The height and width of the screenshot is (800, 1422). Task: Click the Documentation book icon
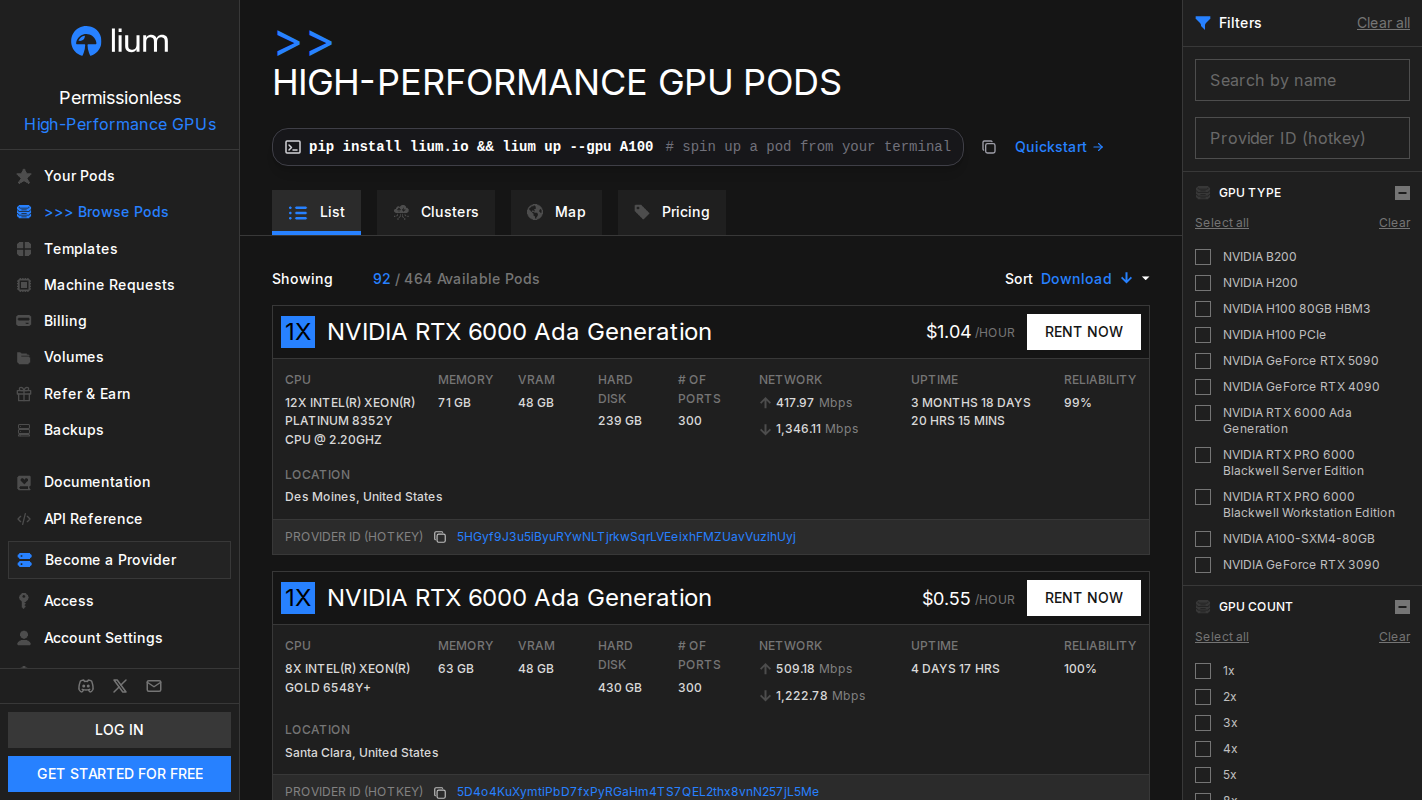point(24,482)
